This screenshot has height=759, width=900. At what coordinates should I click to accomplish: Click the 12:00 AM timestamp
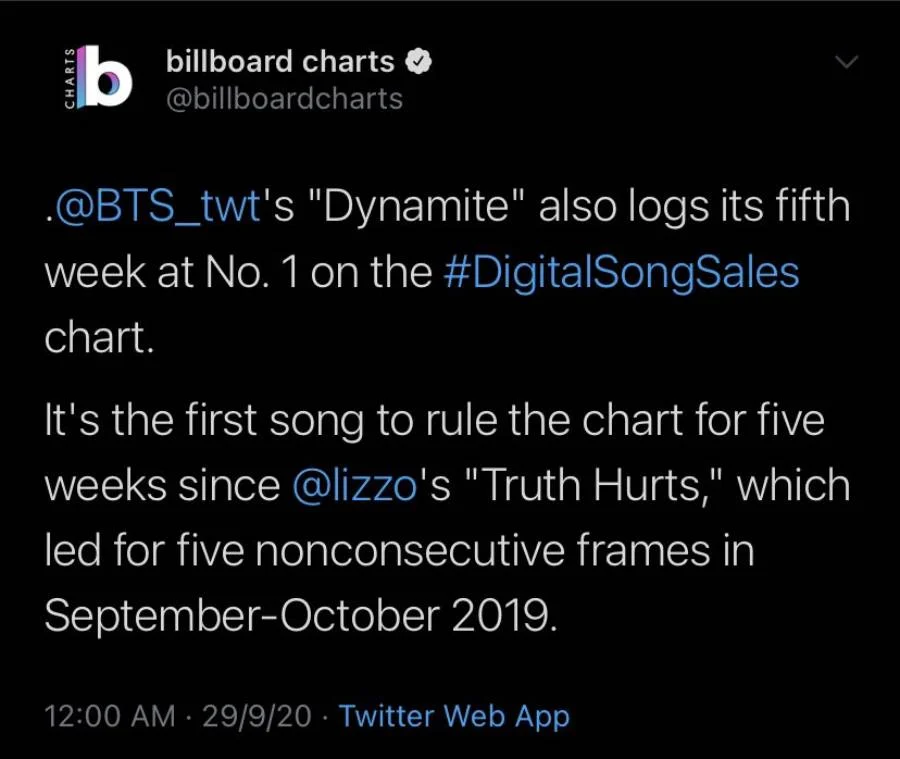point(113,716)
